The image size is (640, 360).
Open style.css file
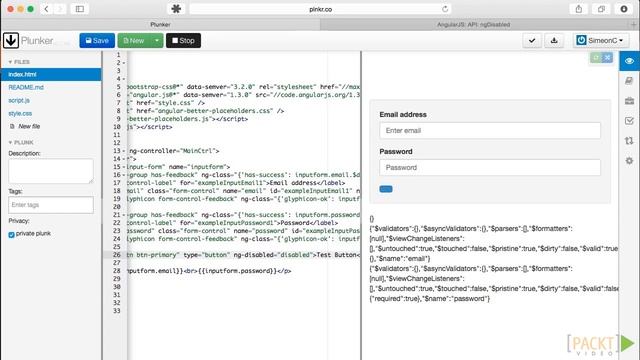[x=20, y=113]
